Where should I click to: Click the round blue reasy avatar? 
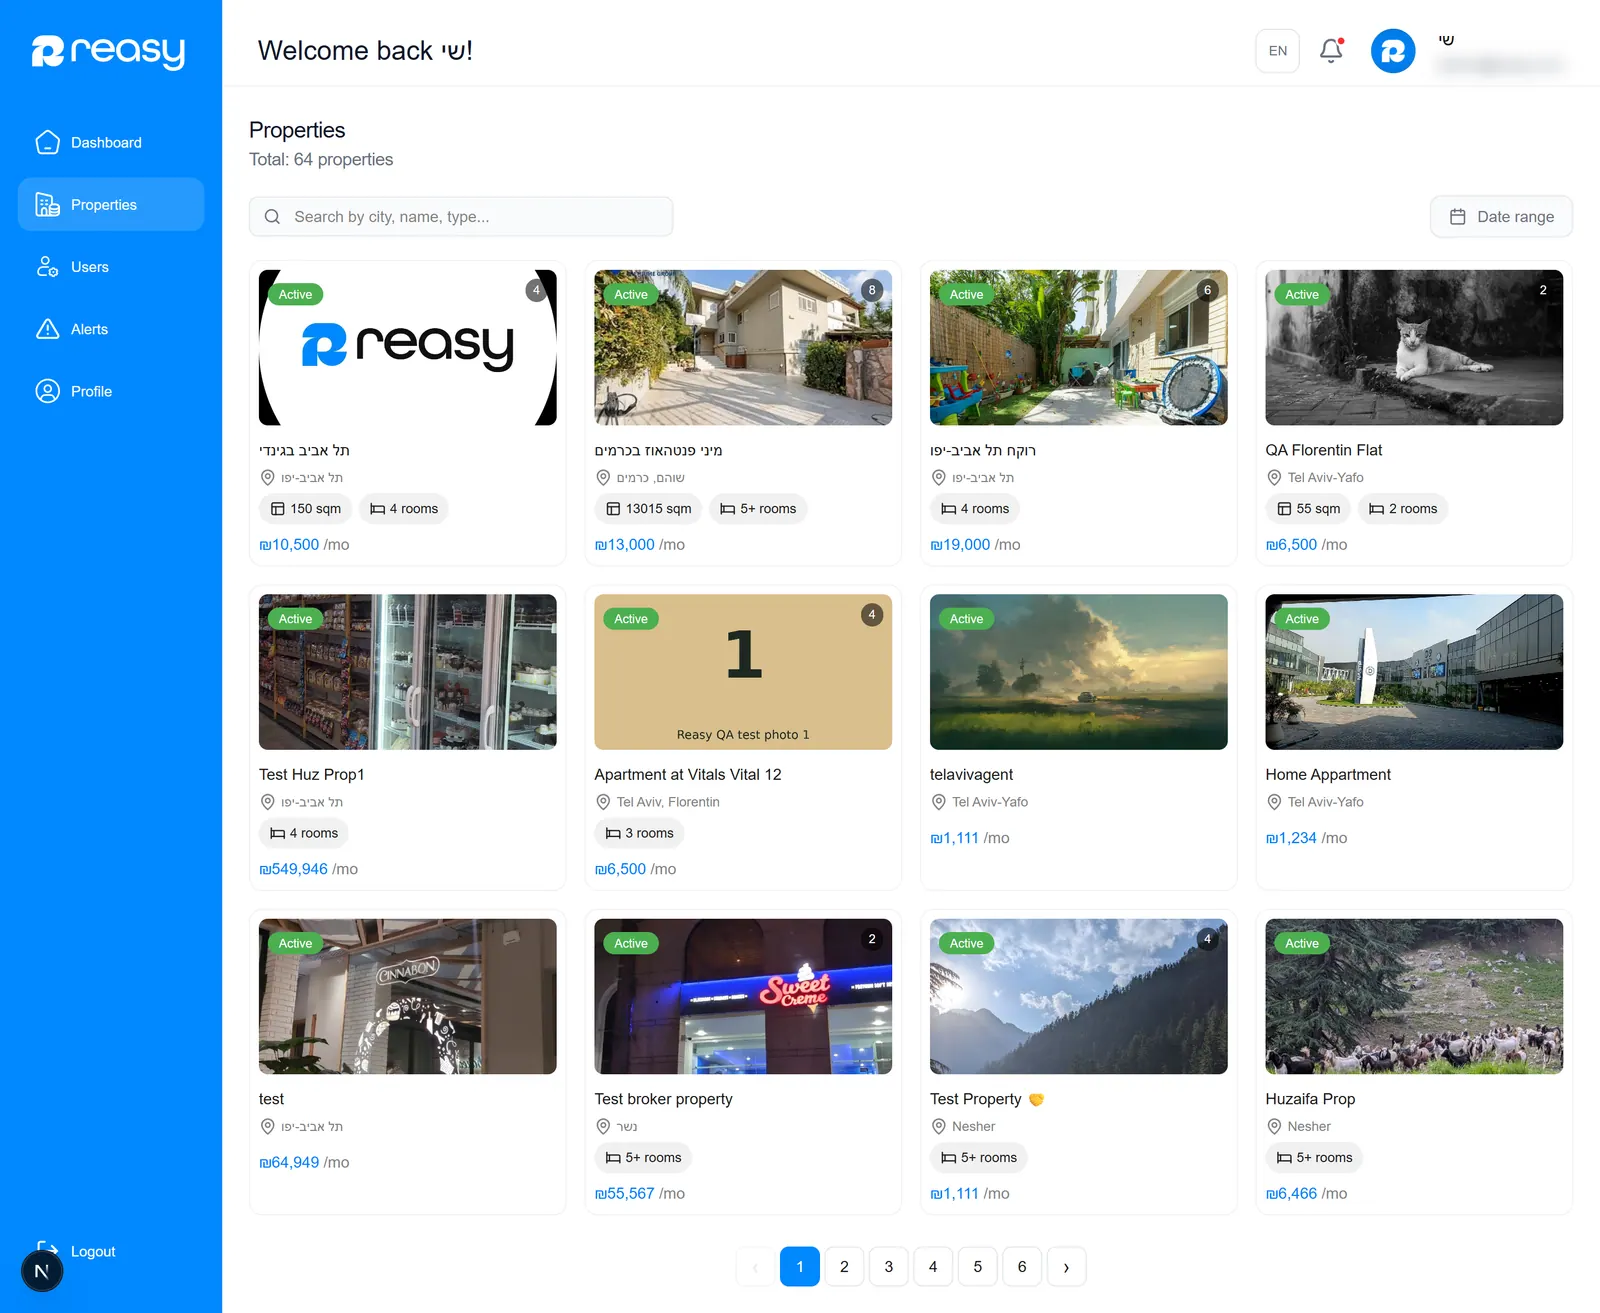1392,51
